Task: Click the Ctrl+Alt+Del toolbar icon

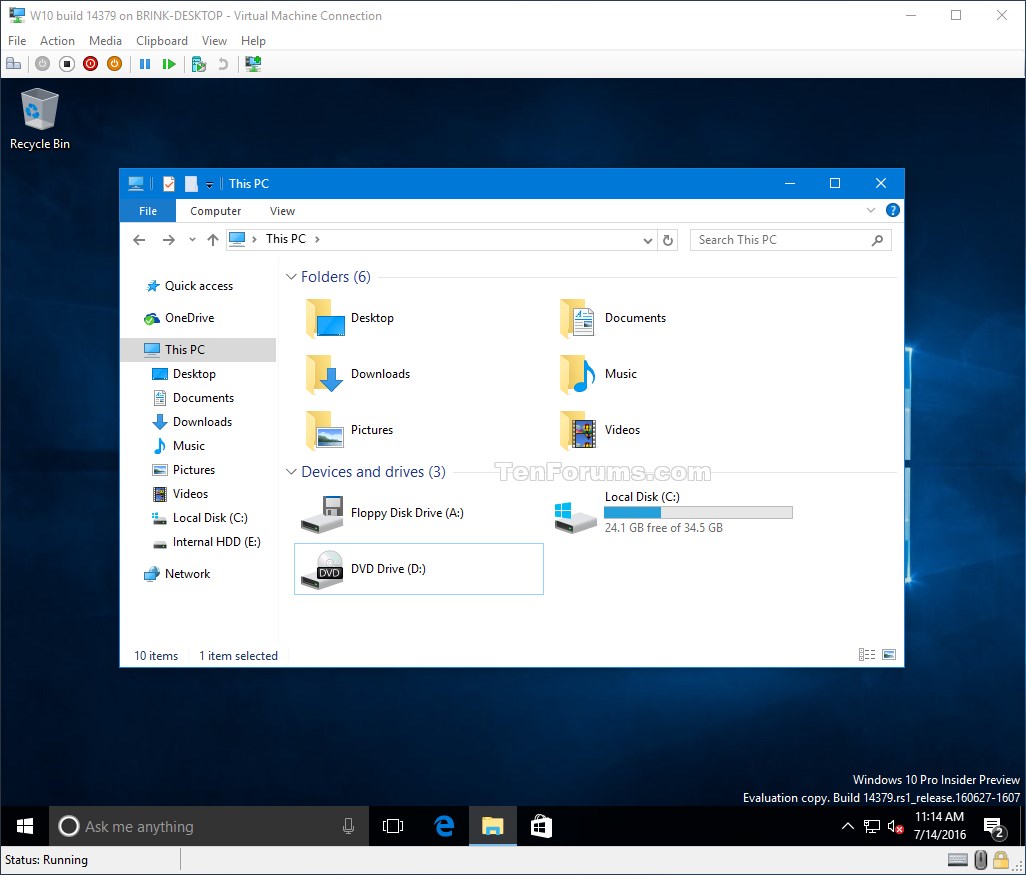Action: 14,63
